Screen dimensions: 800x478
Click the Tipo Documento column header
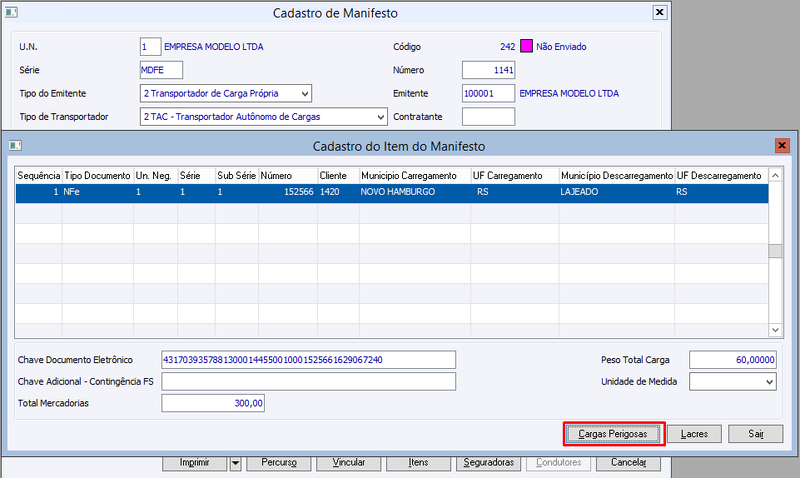[x=97, y=175]
